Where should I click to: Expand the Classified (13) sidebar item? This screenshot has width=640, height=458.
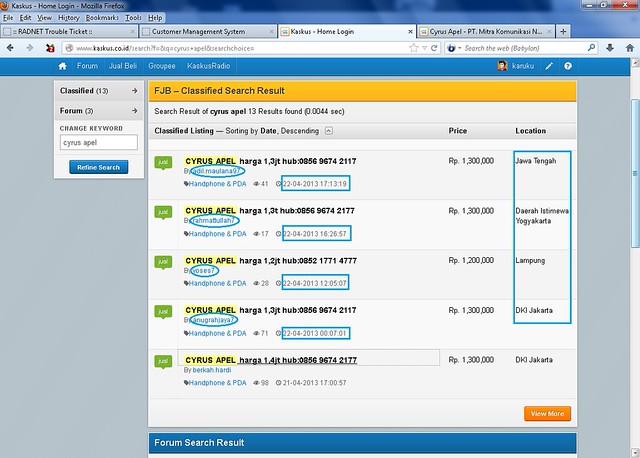(98, 91)
